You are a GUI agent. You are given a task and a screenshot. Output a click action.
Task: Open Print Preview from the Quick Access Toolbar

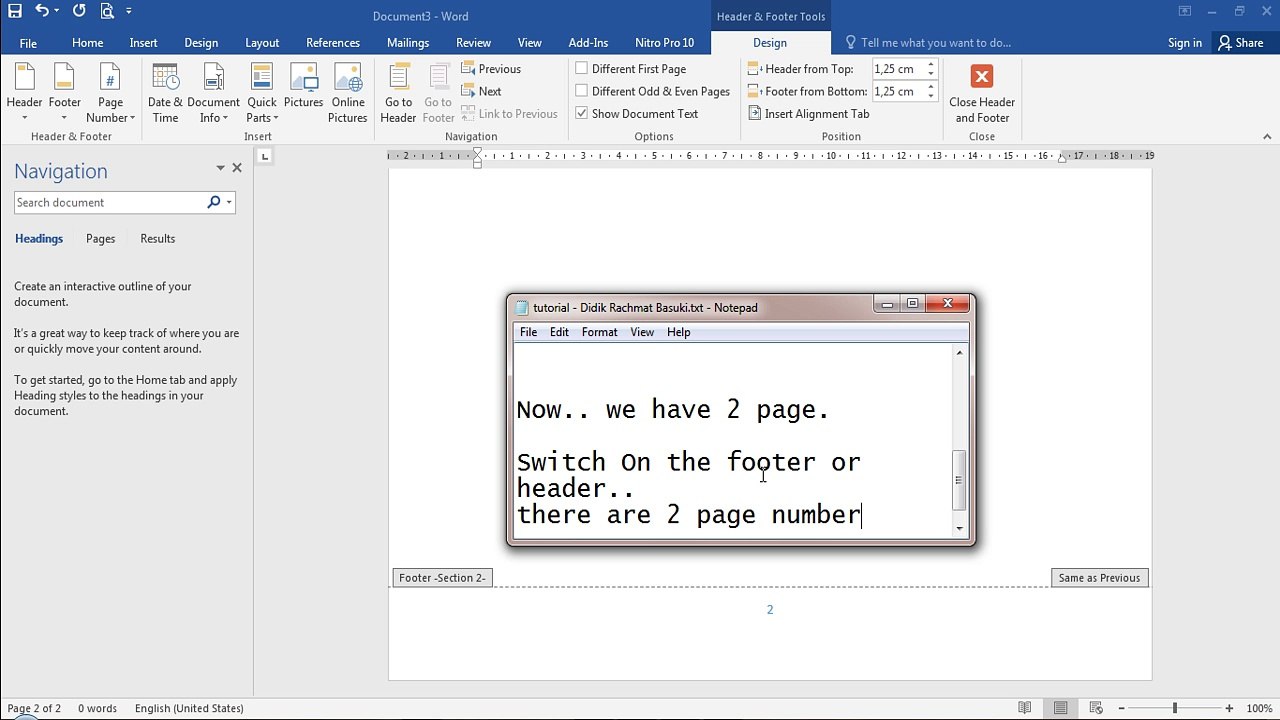(x=106, y=11)
